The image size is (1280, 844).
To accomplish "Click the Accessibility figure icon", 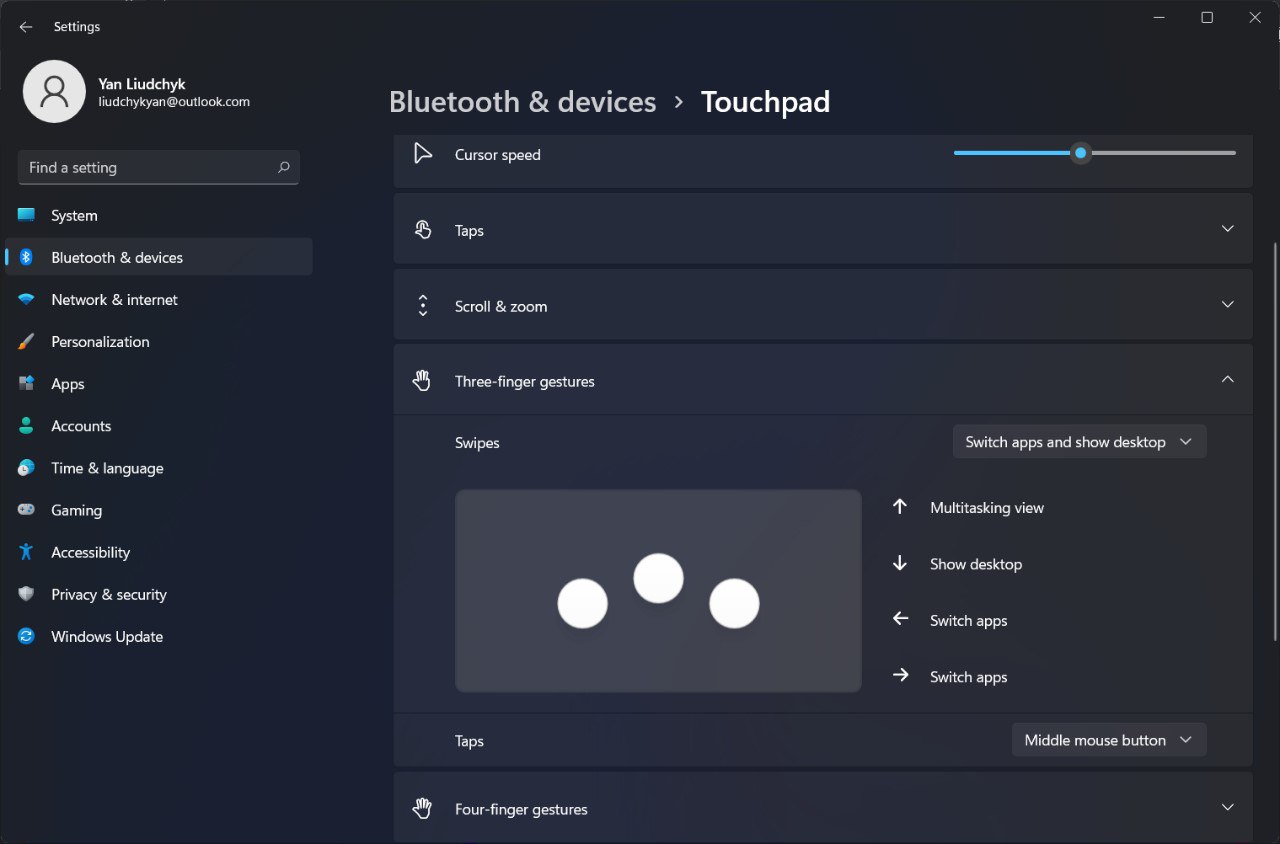I will [26, 552].
